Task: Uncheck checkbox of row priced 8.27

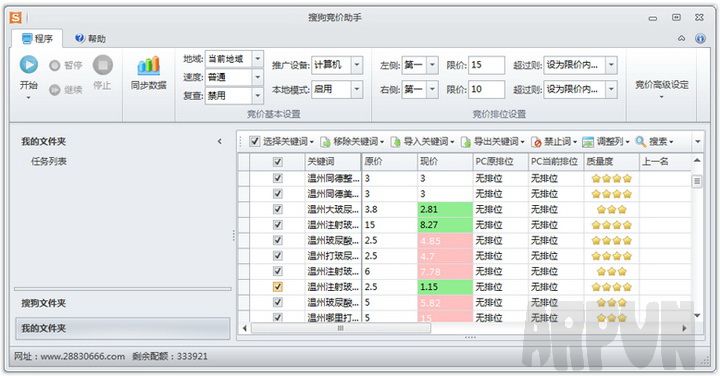Action: tap(278, 224)
